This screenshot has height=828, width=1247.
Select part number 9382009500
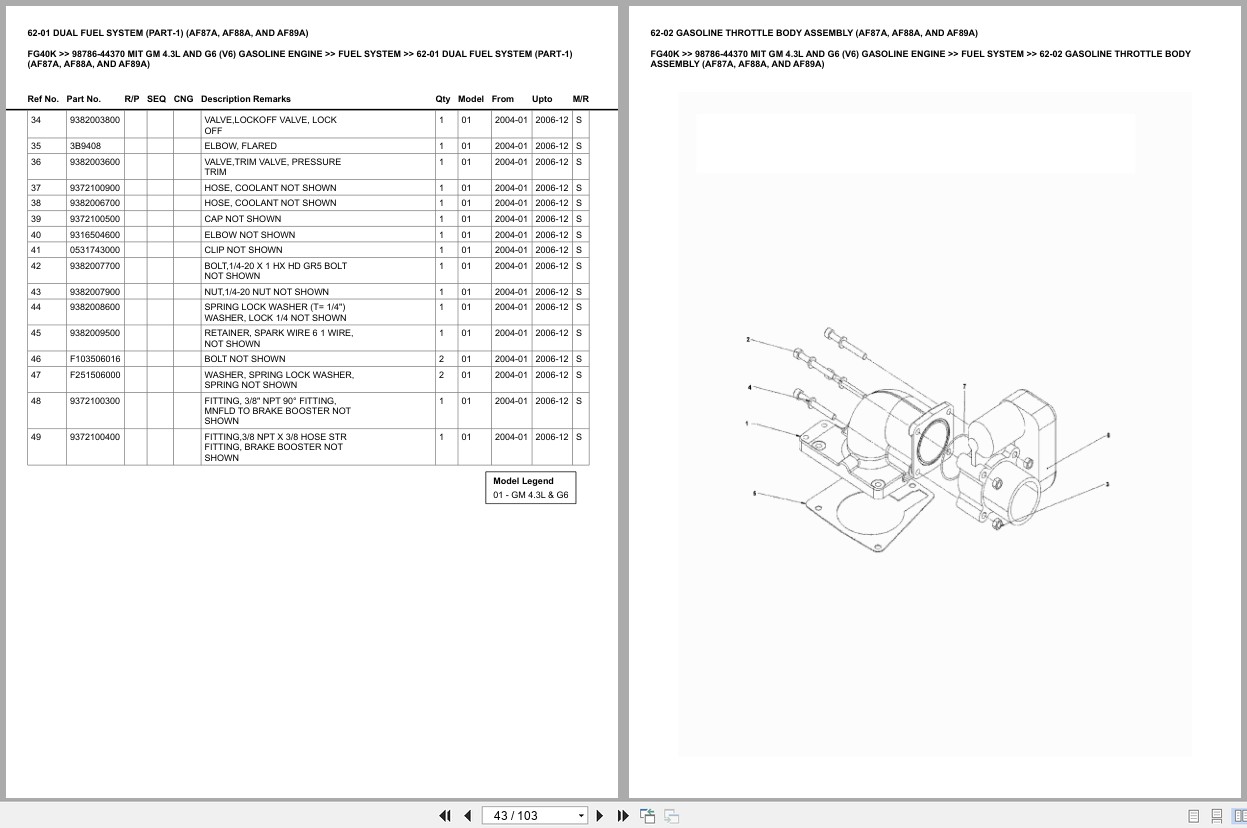pyautogui.click(x=95, y=333)
